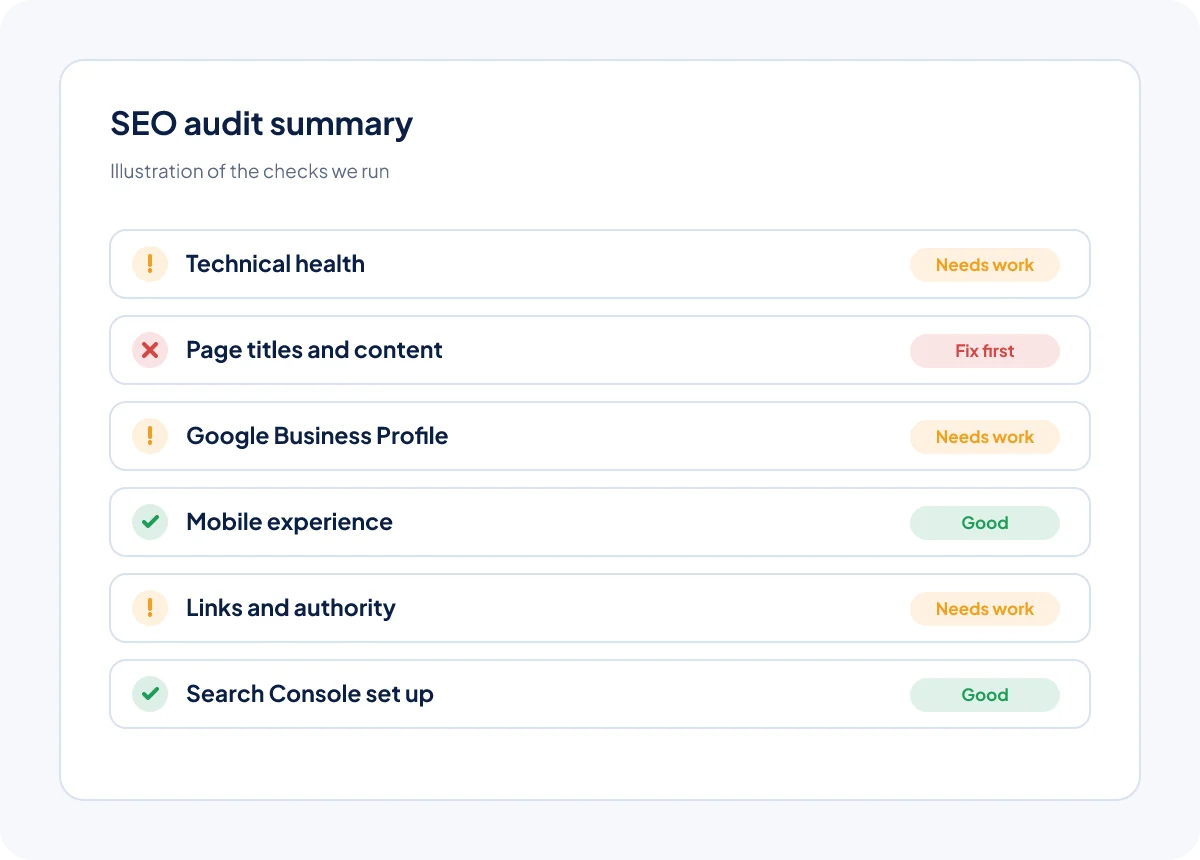Click the warning icon beside Google Business Profile
This screenshot has height=860, width=1200.
[x=150, y=436]
